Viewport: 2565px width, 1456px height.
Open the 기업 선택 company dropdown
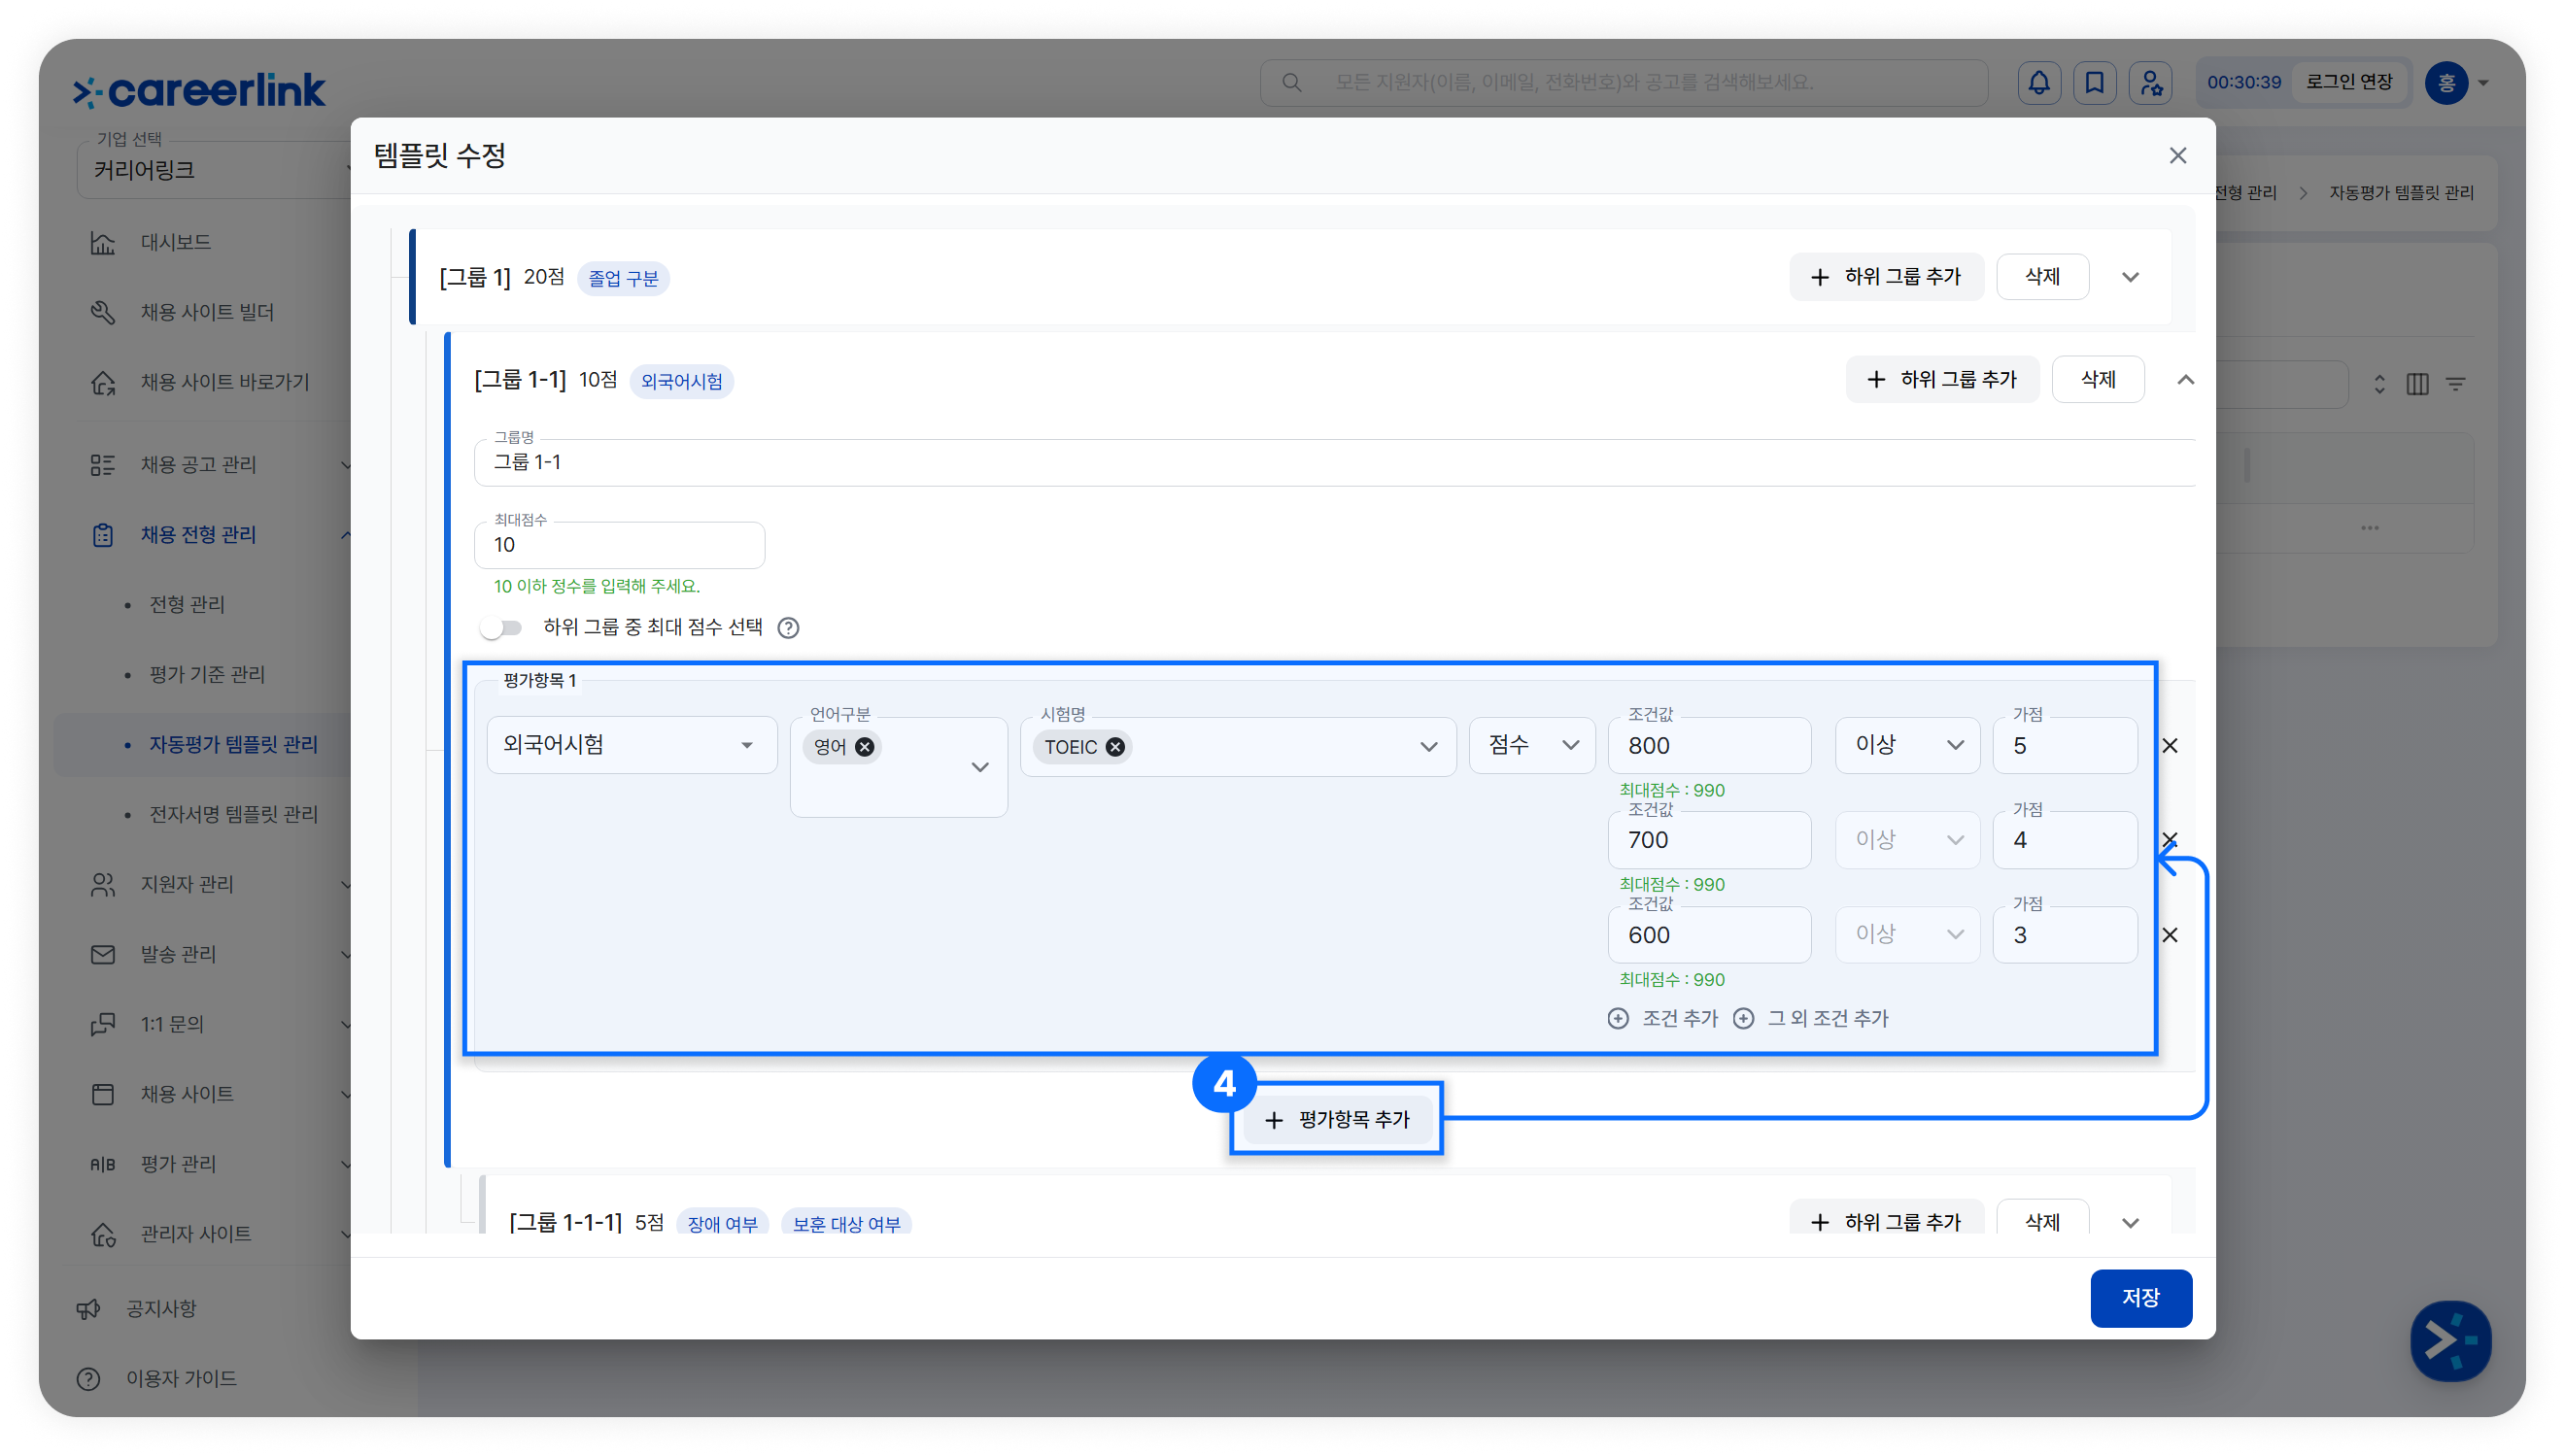click(214, 170)
